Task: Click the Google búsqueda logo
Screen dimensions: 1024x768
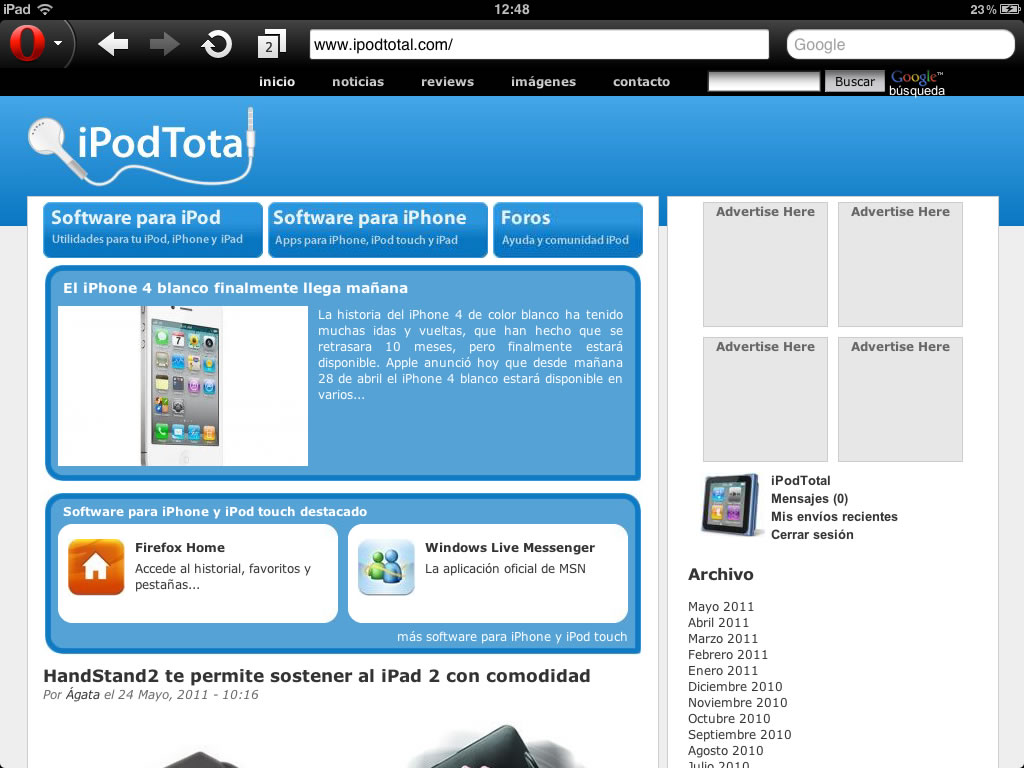Action: pyautogui.click(x=917, y=83)
